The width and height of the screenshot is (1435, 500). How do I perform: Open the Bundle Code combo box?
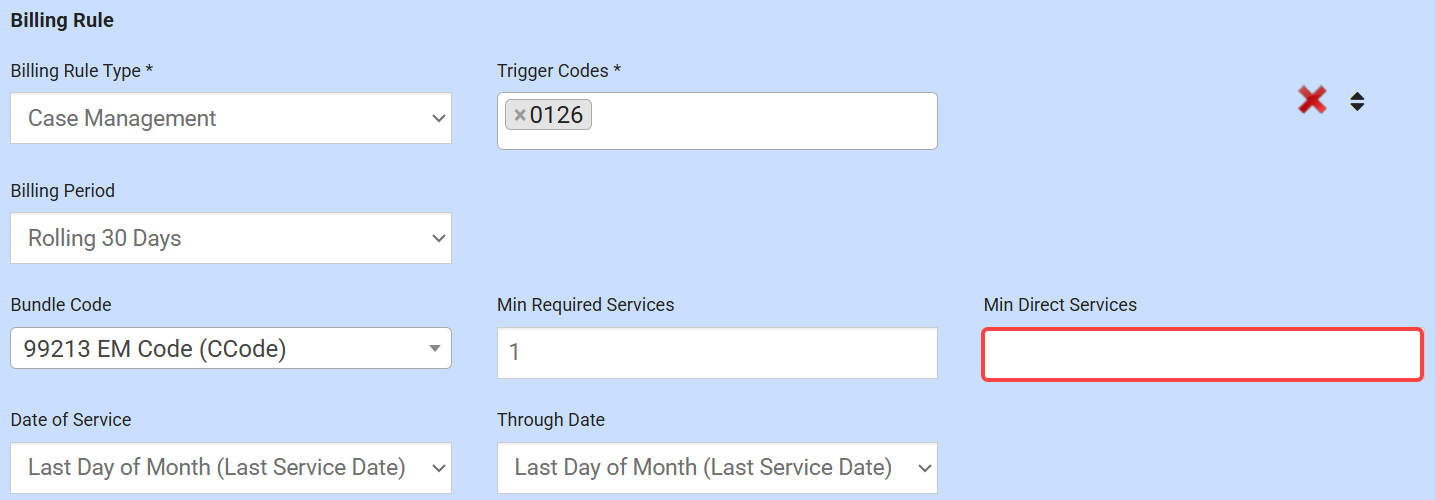pos(220,348)
